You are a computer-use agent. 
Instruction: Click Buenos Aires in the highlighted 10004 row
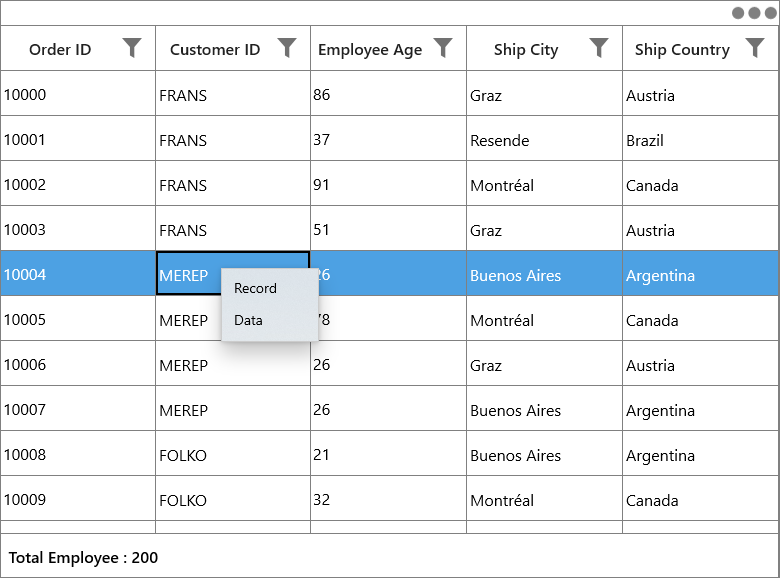point(544,274)
